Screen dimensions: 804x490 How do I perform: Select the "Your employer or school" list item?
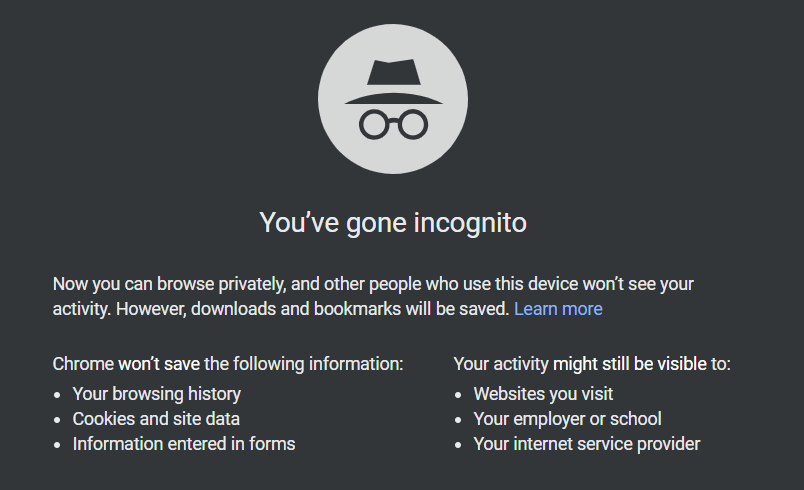pos(567,419)
